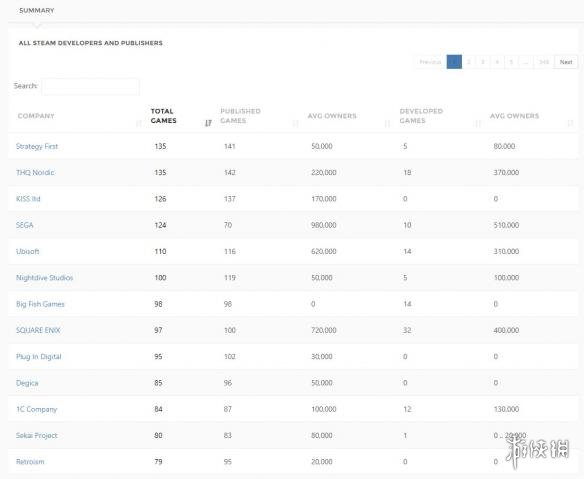The width and height of the screenshot is (584, 479).
Task: Open the KISS ltd company link
Action: (28, 199)
